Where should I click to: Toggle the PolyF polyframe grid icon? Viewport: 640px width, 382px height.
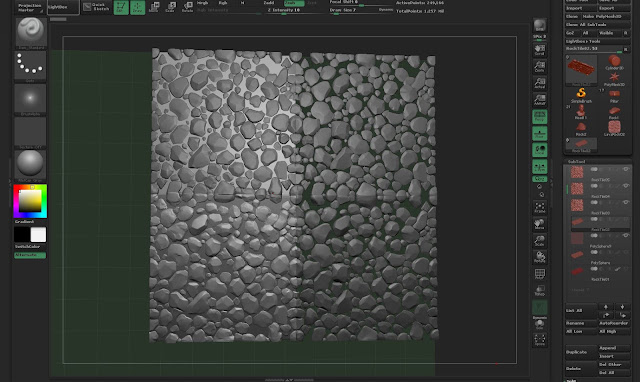tap(540, 274)
